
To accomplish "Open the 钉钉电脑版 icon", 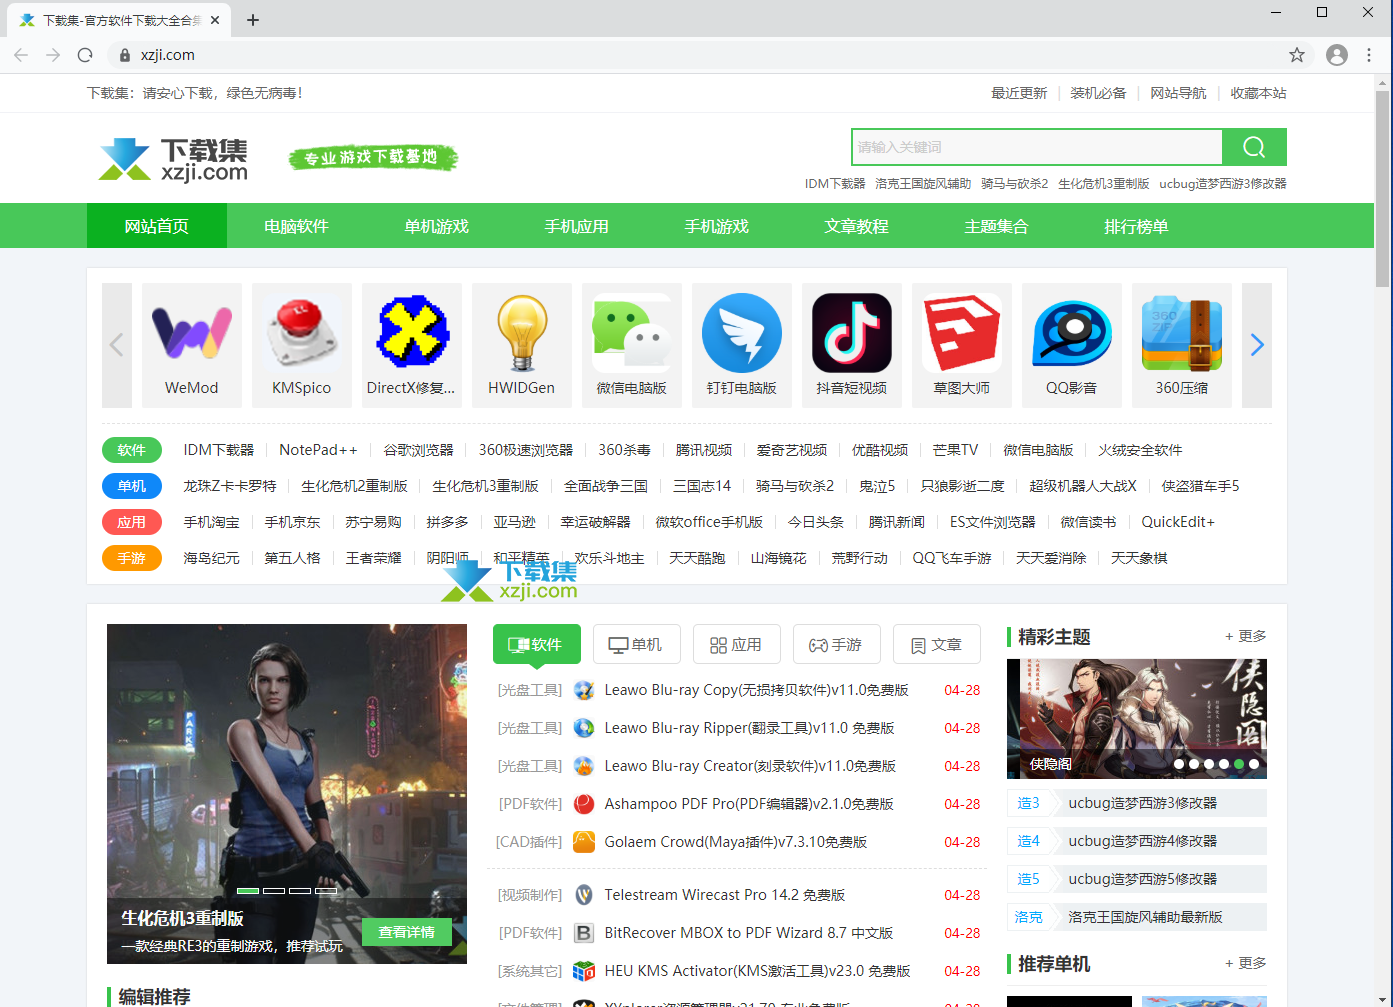I will point(741,333).
